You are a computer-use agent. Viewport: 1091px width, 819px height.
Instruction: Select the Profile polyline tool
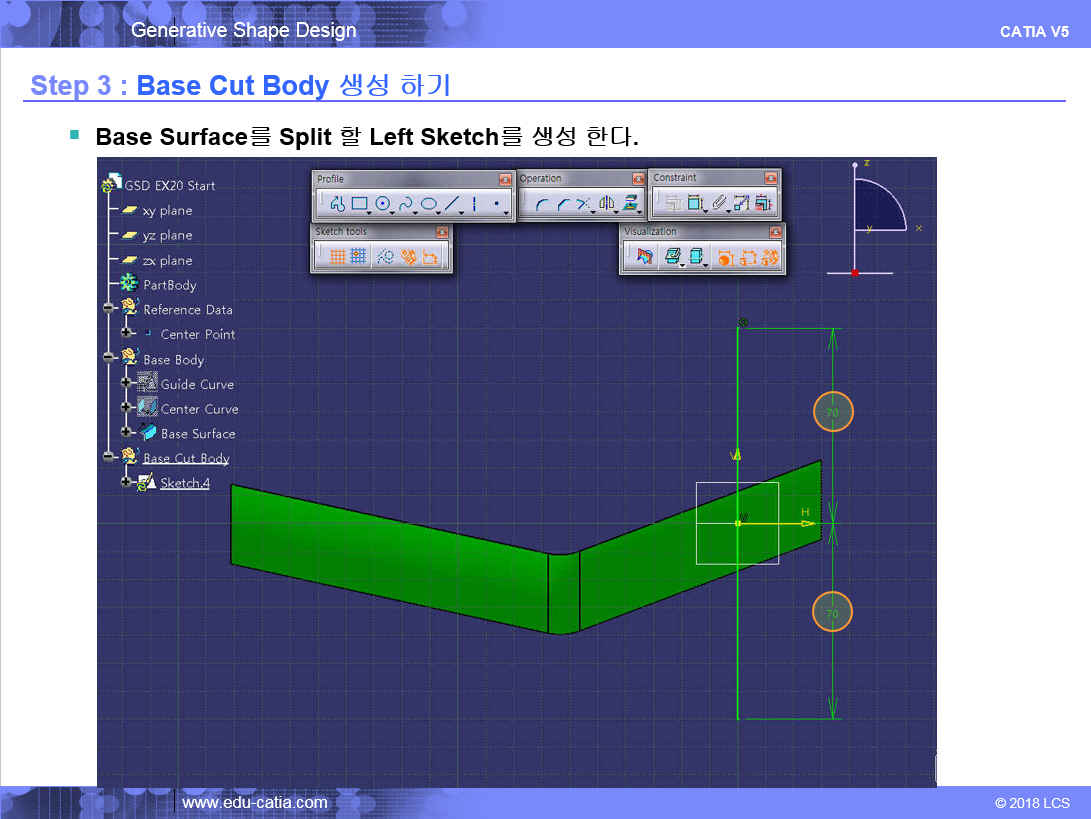pyautogui.click(x=336, y=204)
